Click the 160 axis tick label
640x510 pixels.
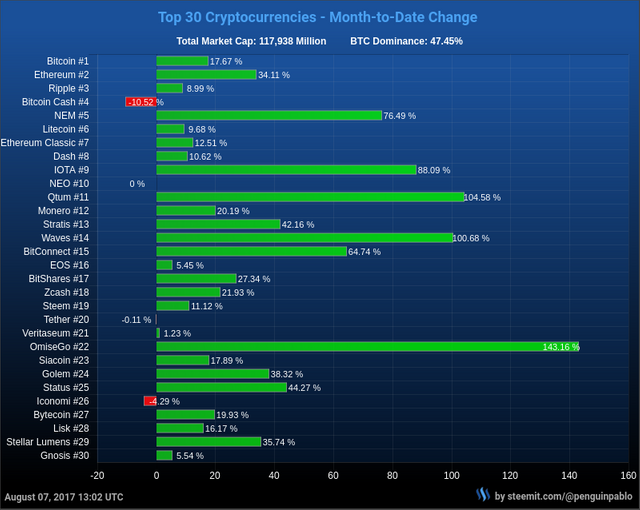pos(629,476)
